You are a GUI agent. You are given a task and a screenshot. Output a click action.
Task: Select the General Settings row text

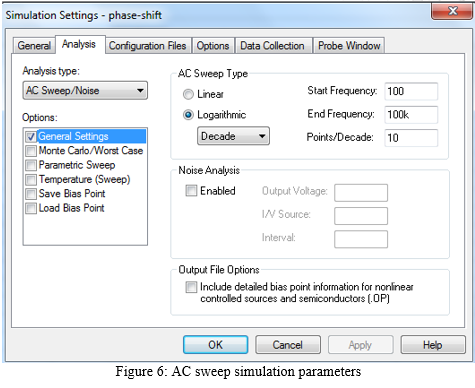click(73, 136)
